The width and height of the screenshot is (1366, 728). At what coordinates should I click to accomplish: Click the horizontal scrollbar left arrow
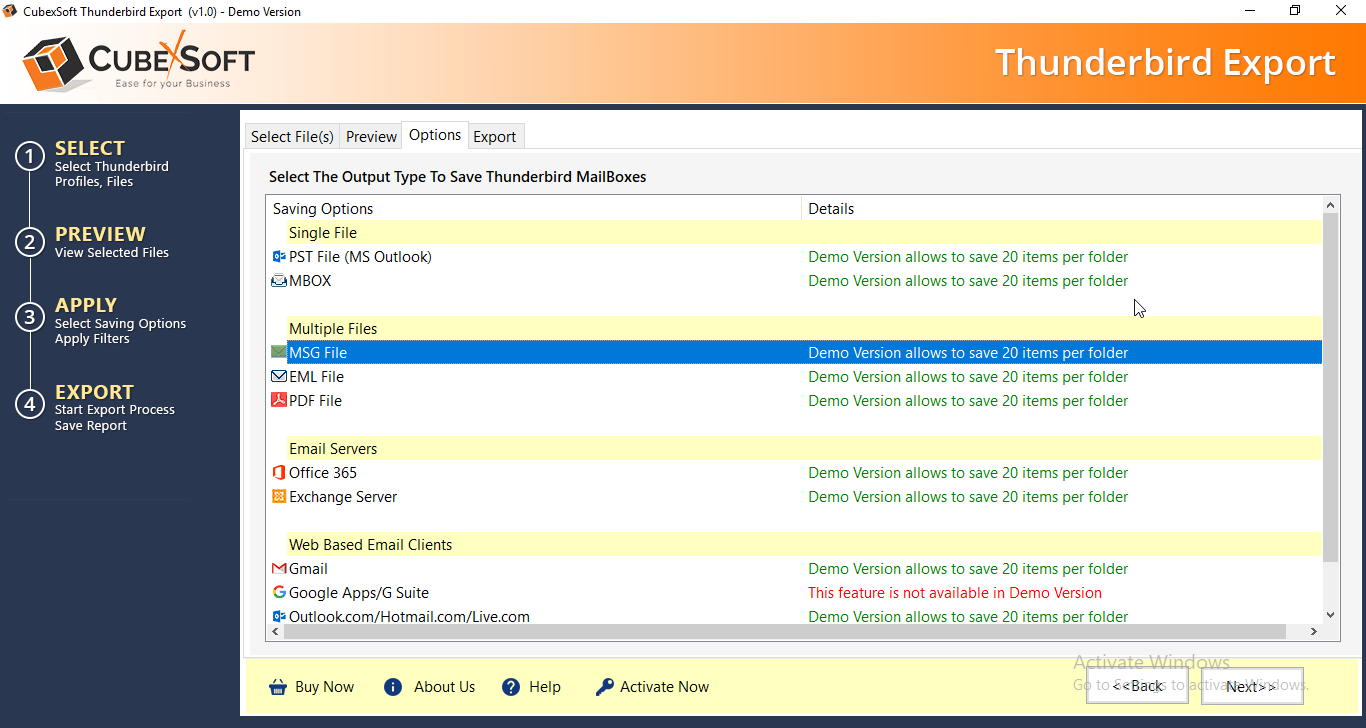(x=274, y=632)
